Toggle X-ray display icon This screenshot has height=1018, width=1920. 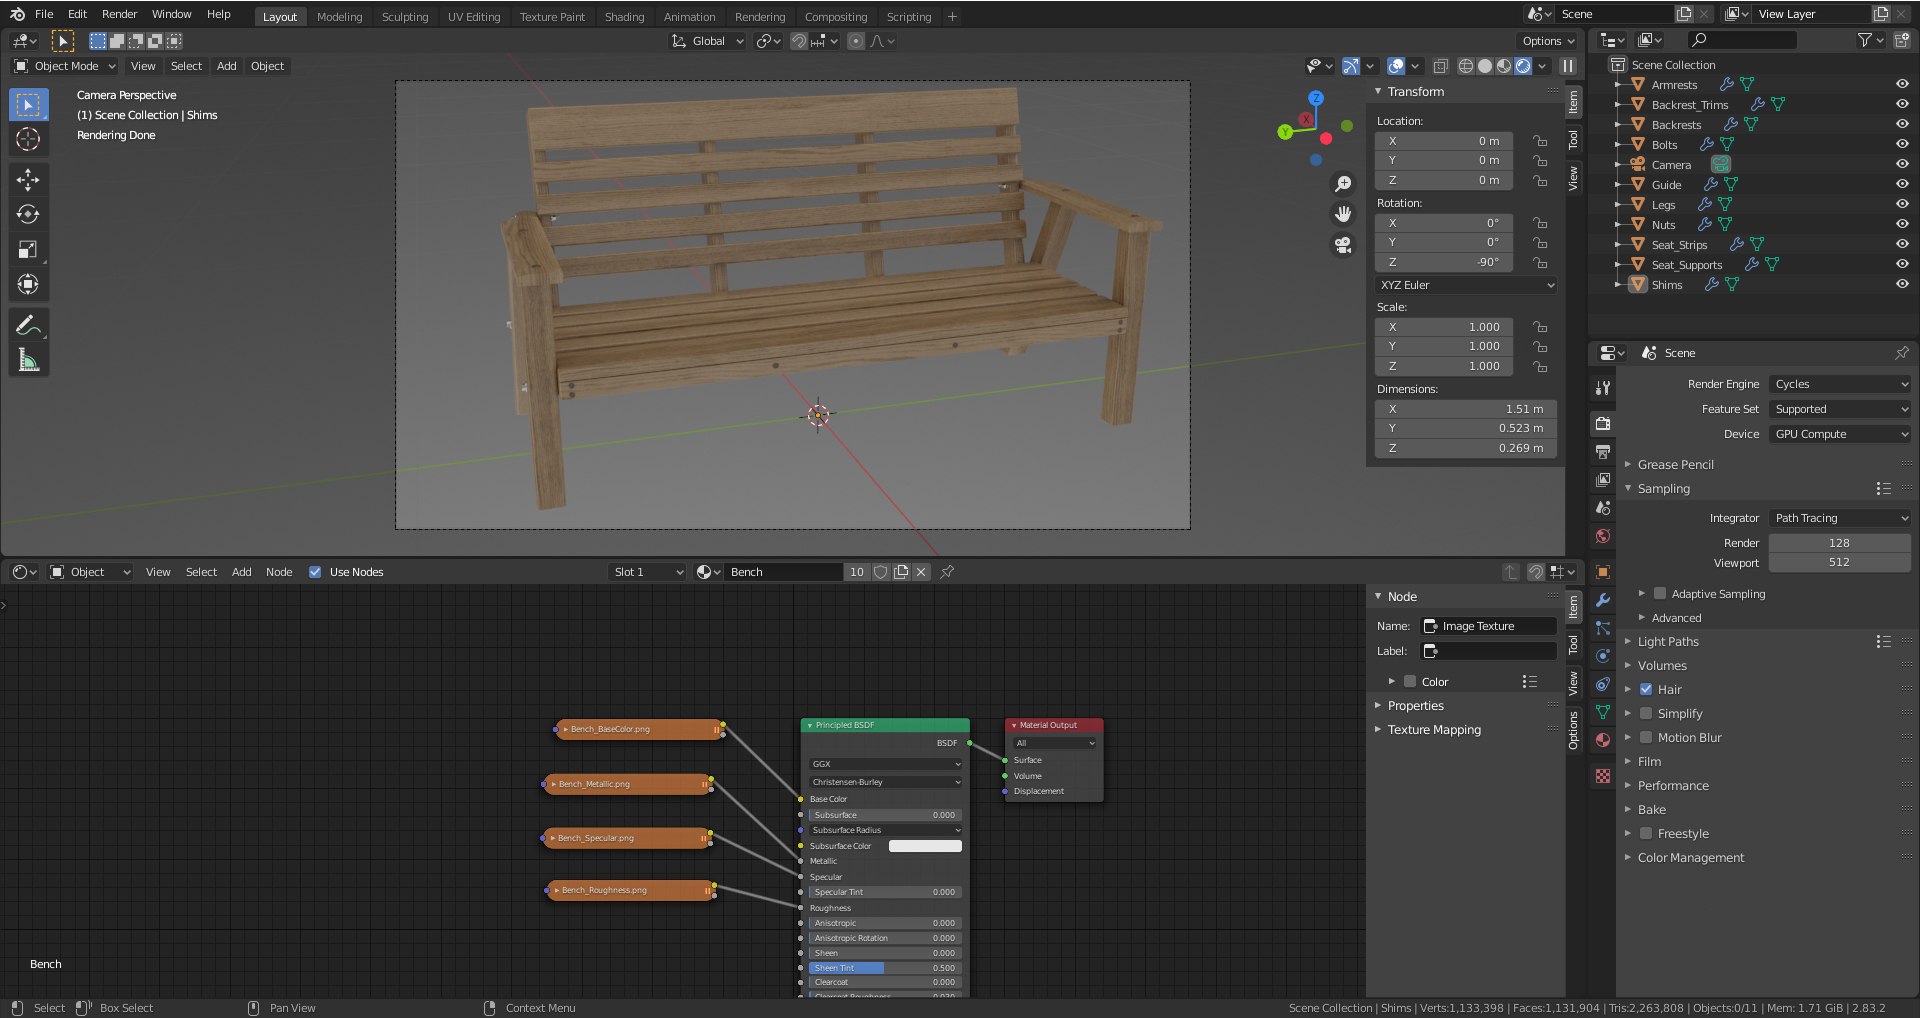click(1440, 66)
